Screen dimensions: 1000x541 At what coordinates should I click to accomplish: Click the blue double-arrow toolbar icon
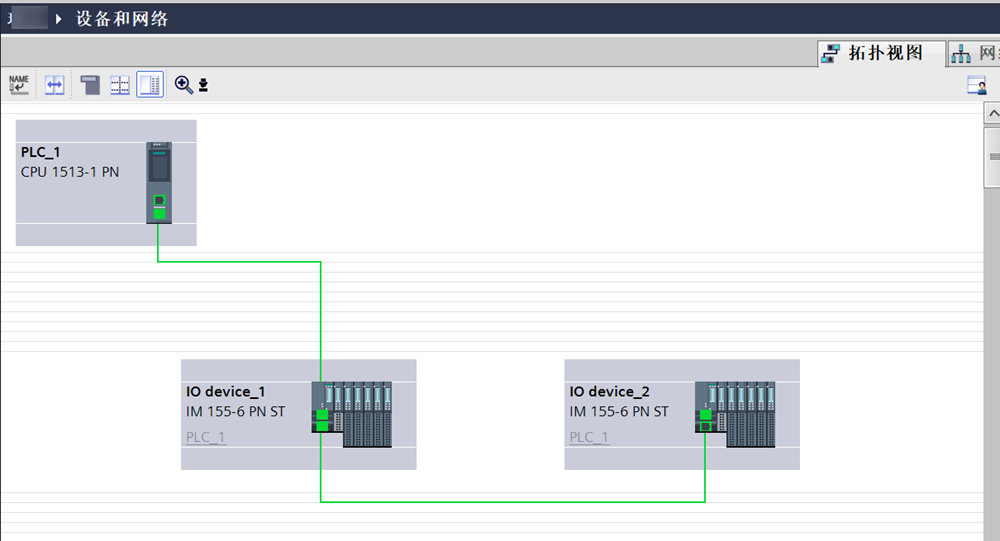[x=55, y=85]
